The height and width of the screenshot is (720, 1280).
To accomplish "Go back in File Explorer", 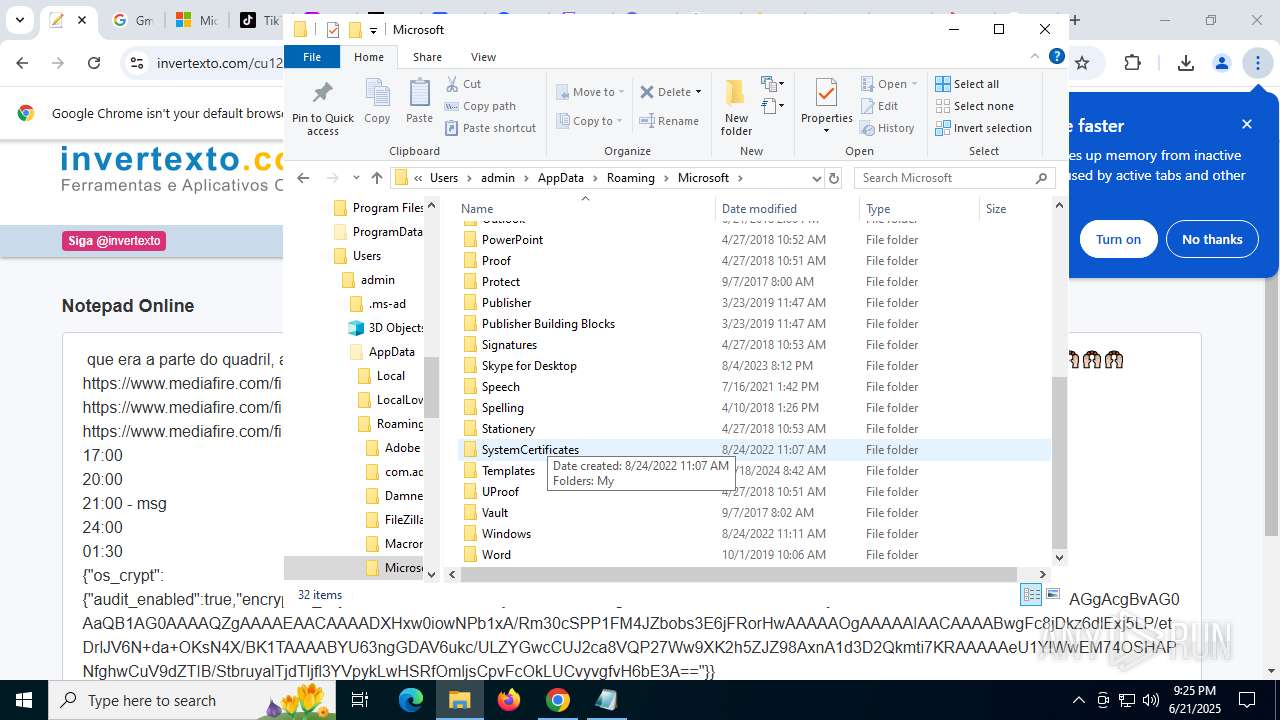I will 304,178.
